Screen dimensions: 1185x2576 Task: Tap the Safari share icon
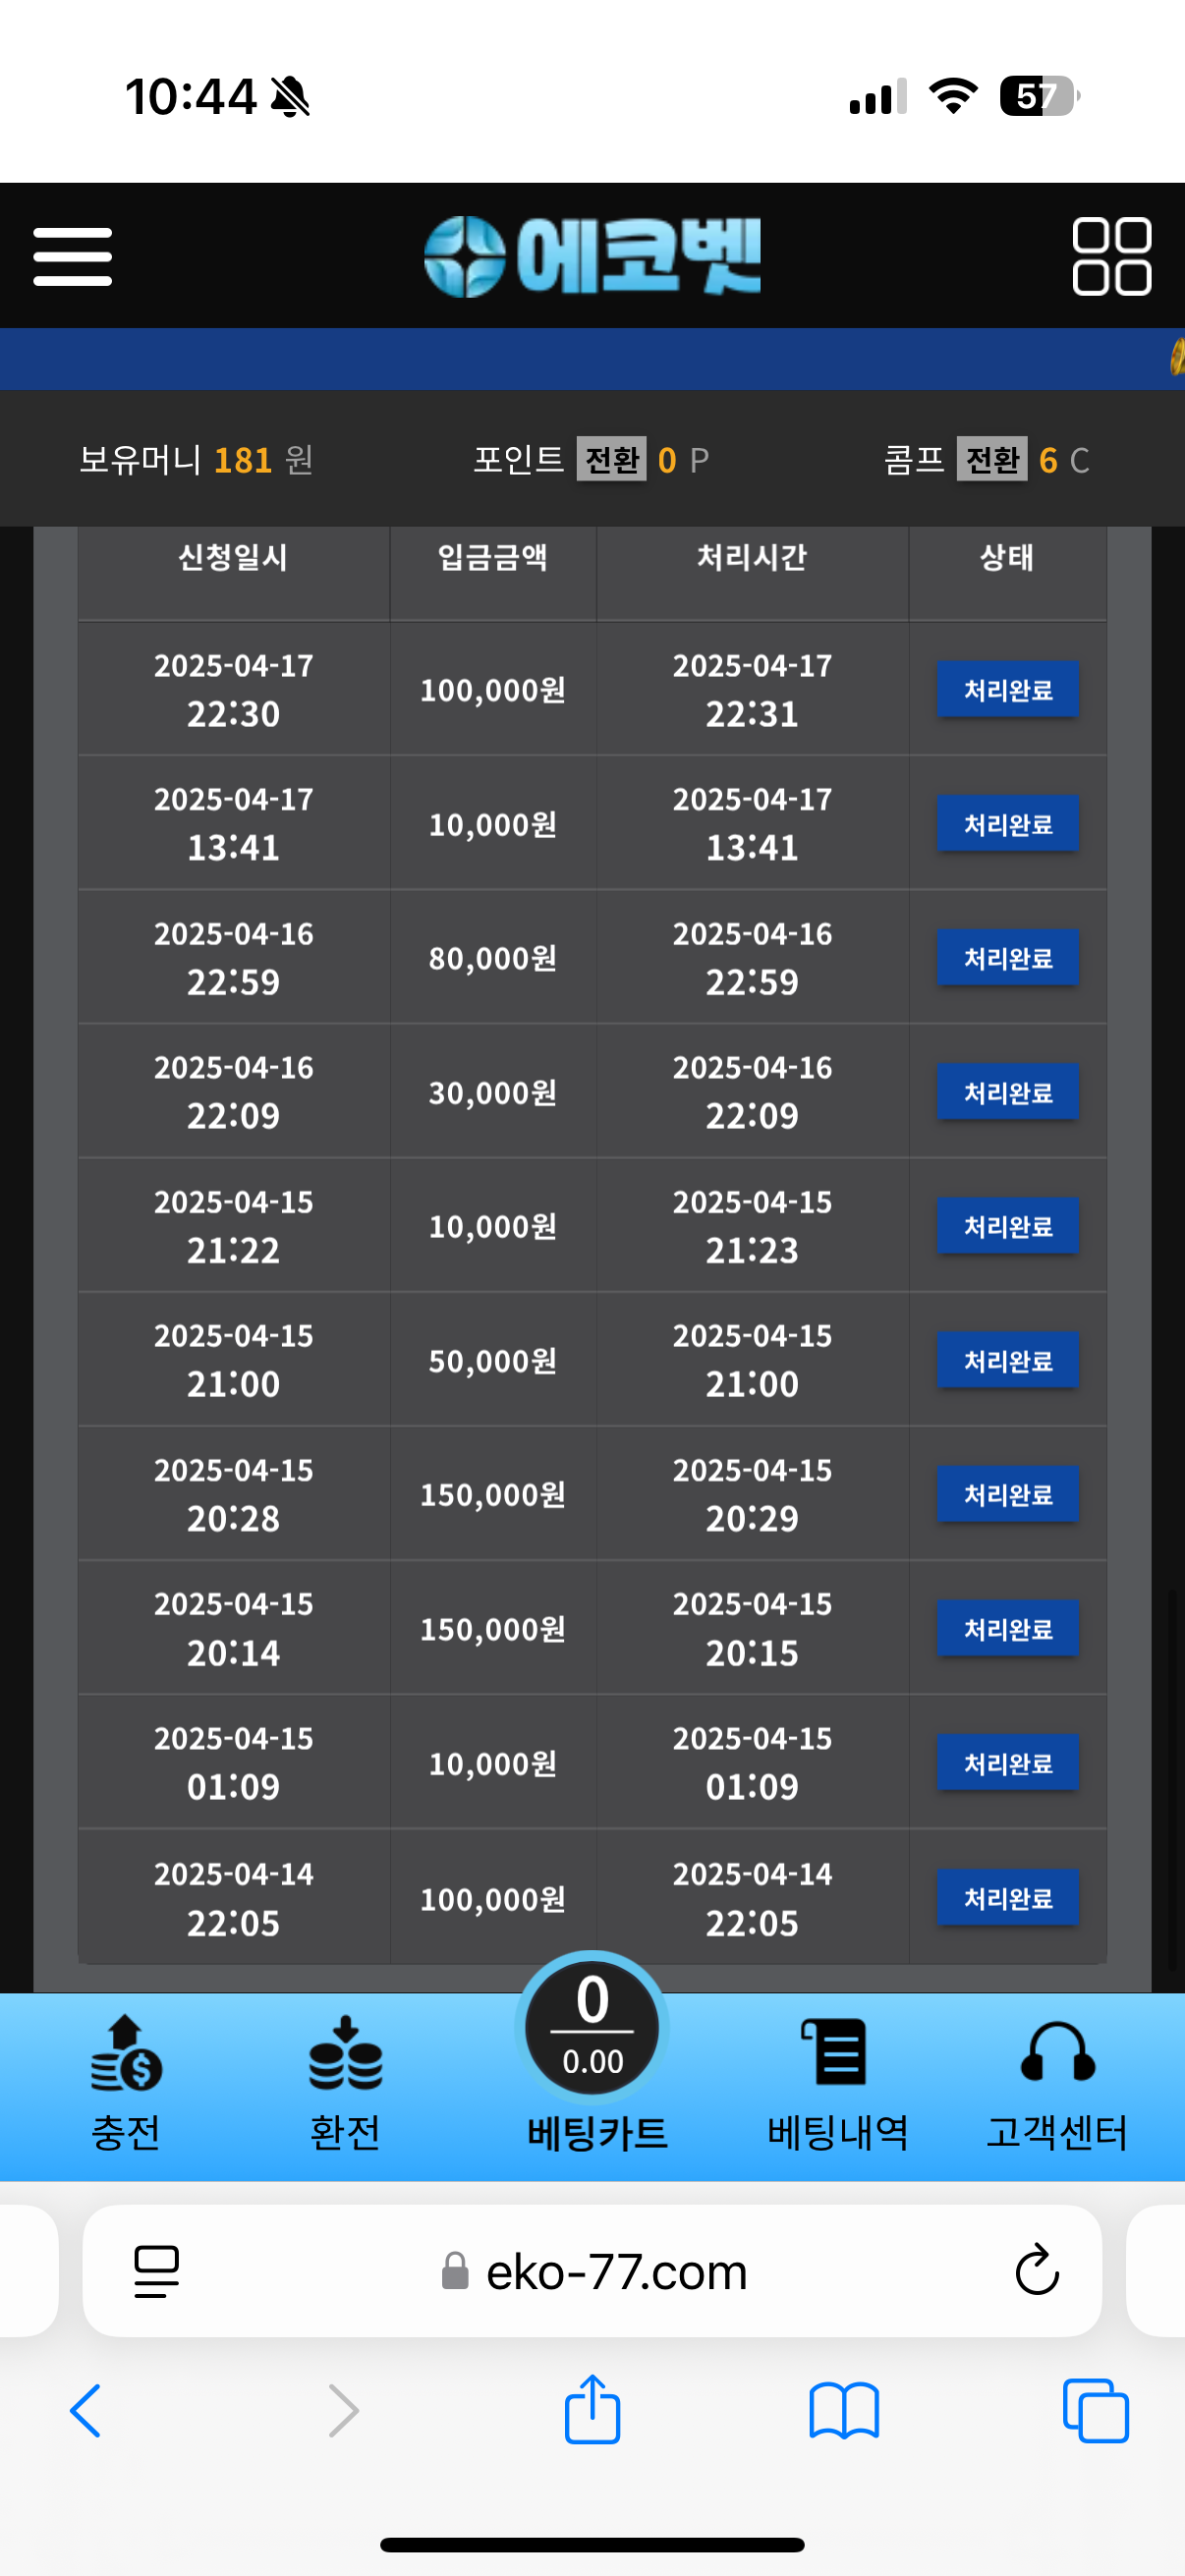592,2411
